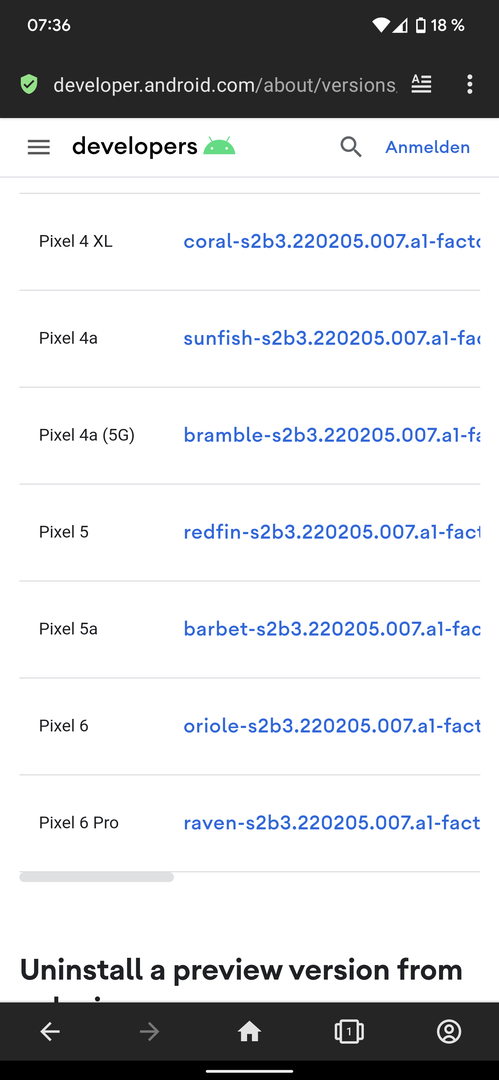The height and width of the screenshot is (1080, 499).
Task: Tap the Android developers logo
Action: (x=154, y=147)
